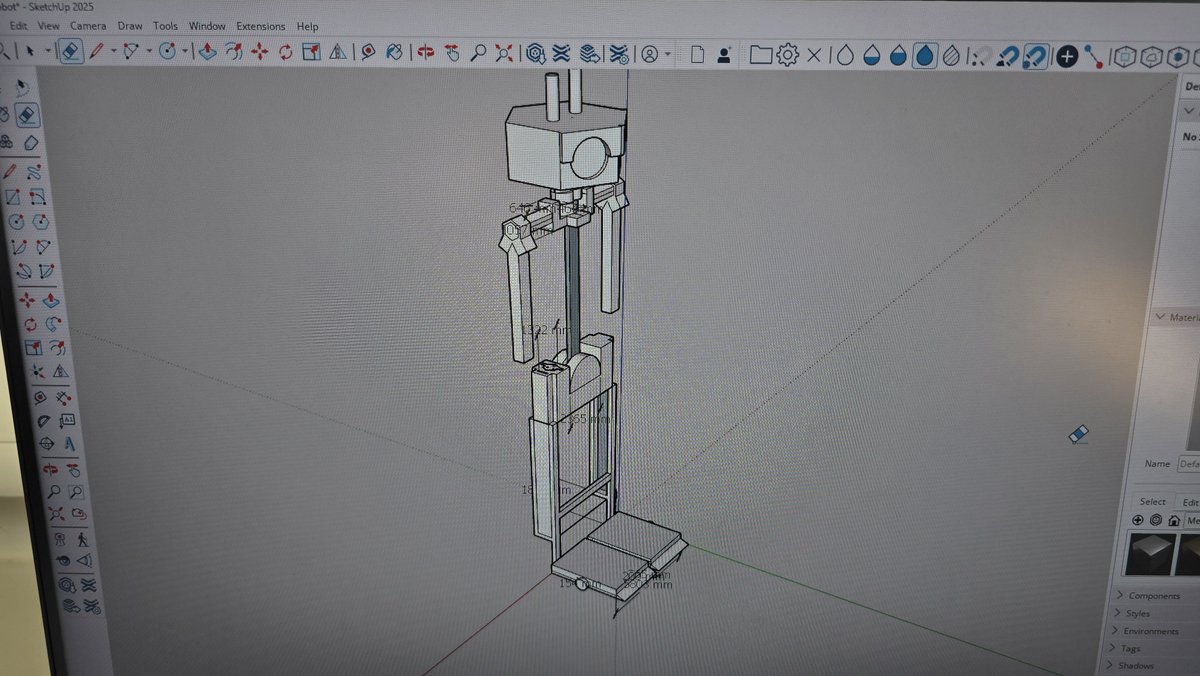
Task: Open the shape tool dropdown arrow
Action: pos(149,51)
